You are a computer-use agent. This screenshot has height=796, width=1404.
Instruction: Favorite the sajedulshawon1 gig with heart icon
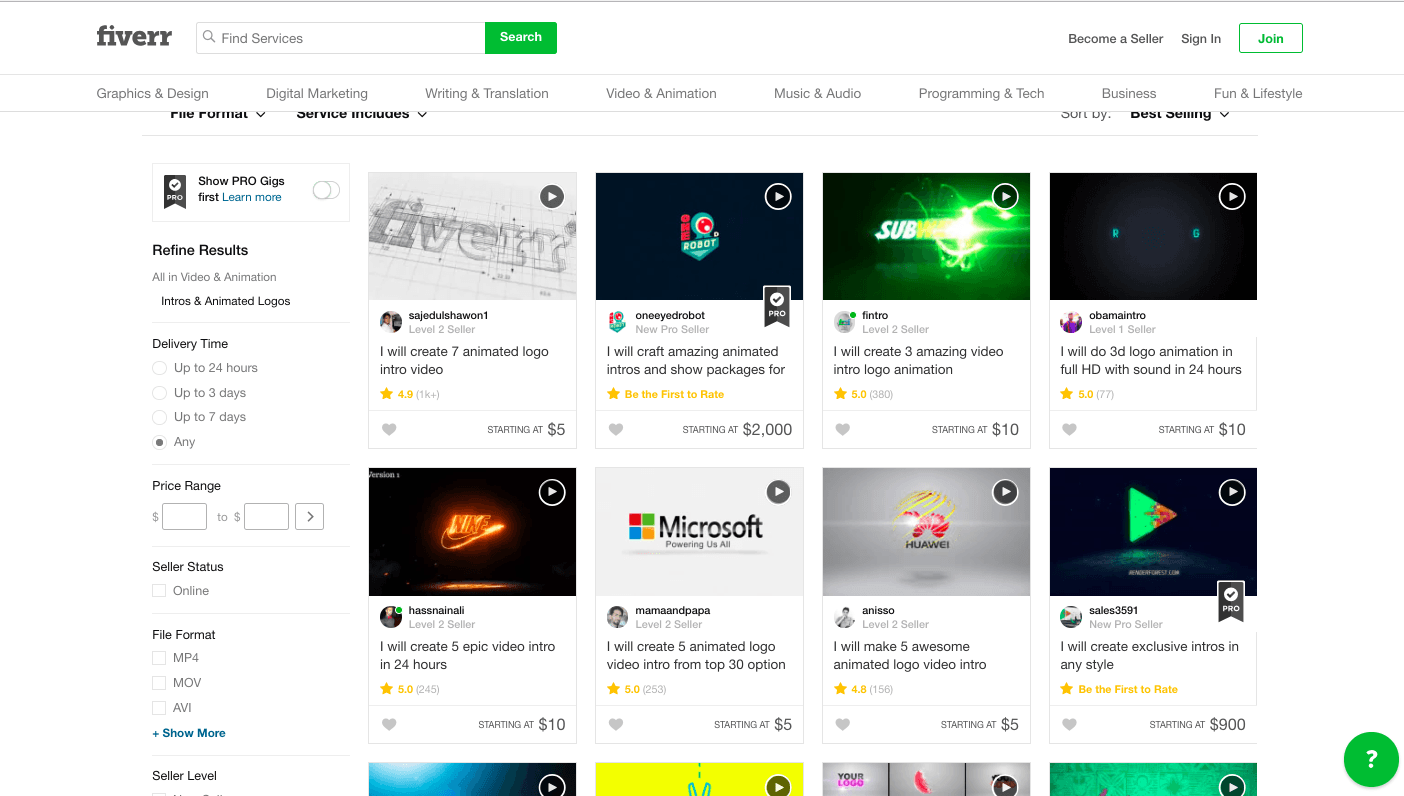389,430
